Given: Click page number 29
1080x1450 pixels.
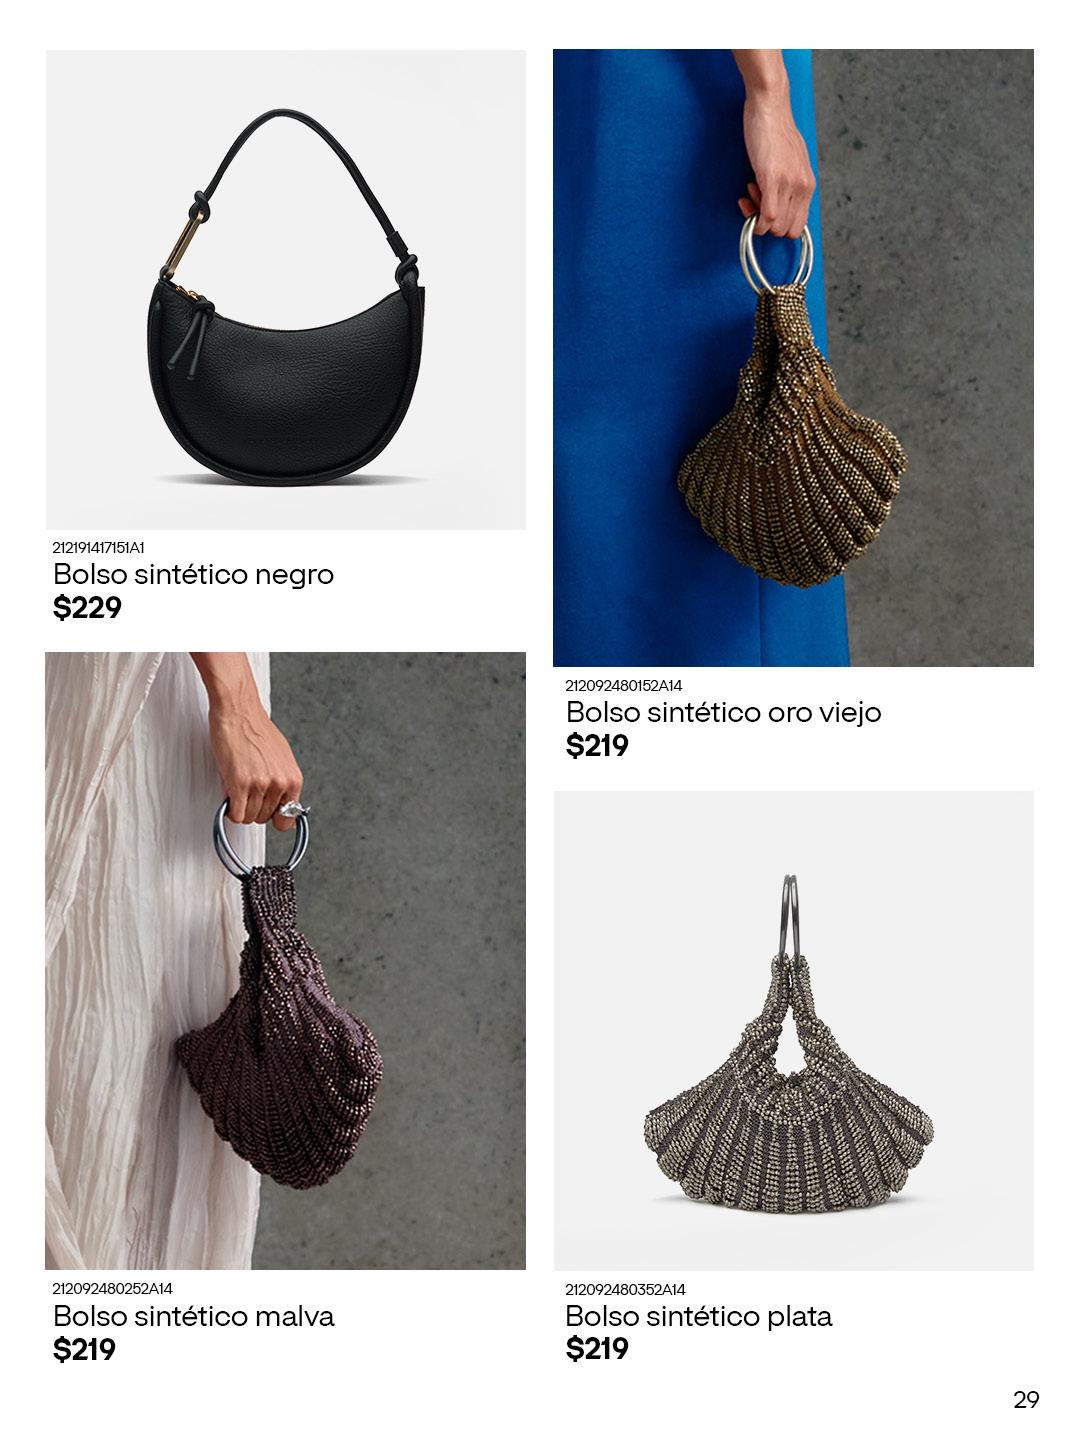Looking at the screenshot, I should point(1027,1400).
